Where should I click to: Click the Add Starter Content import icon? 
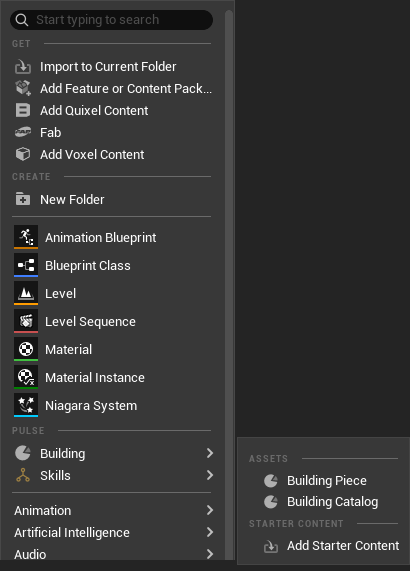tap(271, 546)
